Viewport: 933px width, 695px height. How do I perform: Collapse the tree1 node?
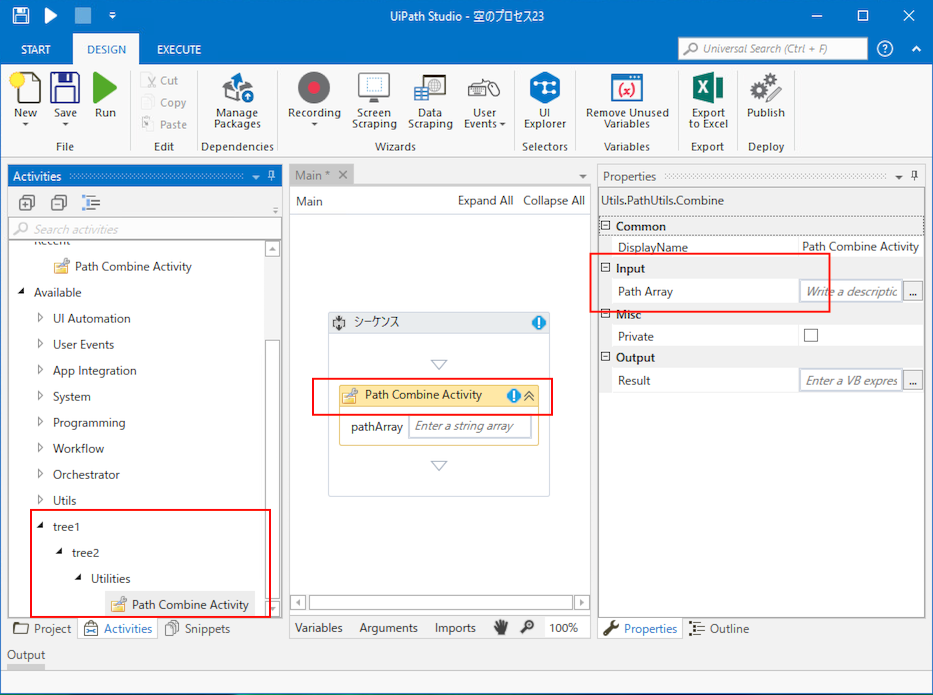(40, 525)
